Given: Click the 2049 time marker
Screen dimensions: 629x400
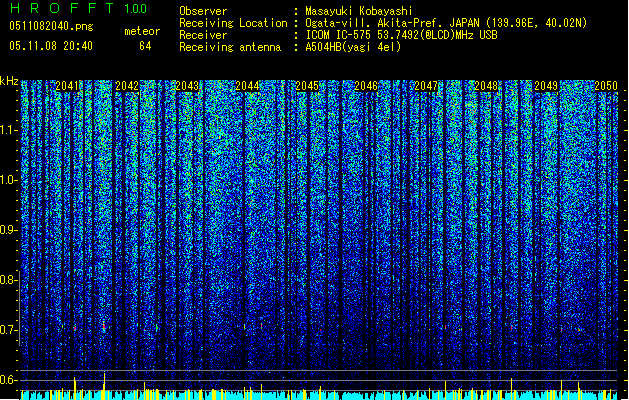Looking at the screenshot, I should [546, 86].
